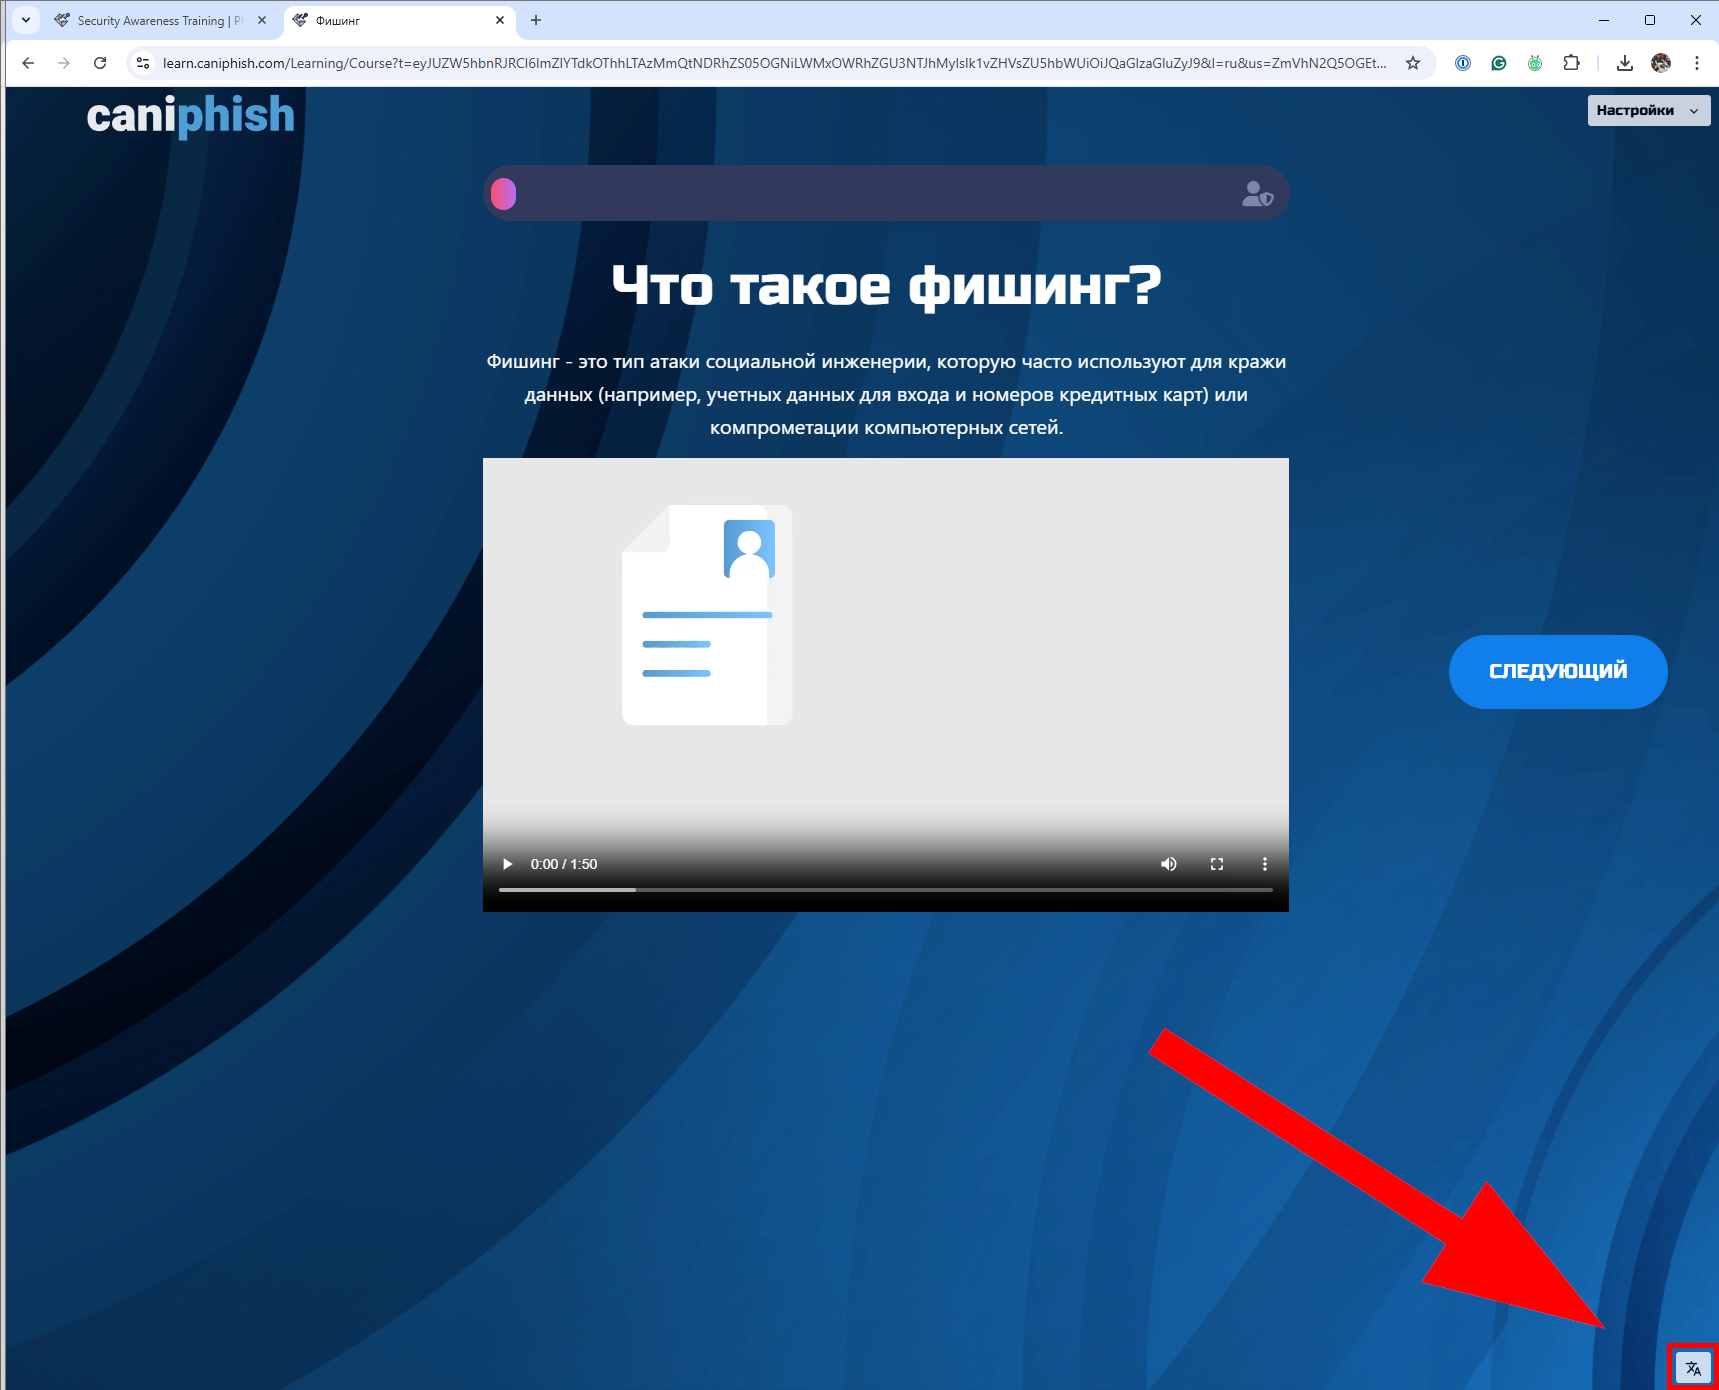Click the user shield icon in progress bar
The image size is (1719, 1390).
1256,194
